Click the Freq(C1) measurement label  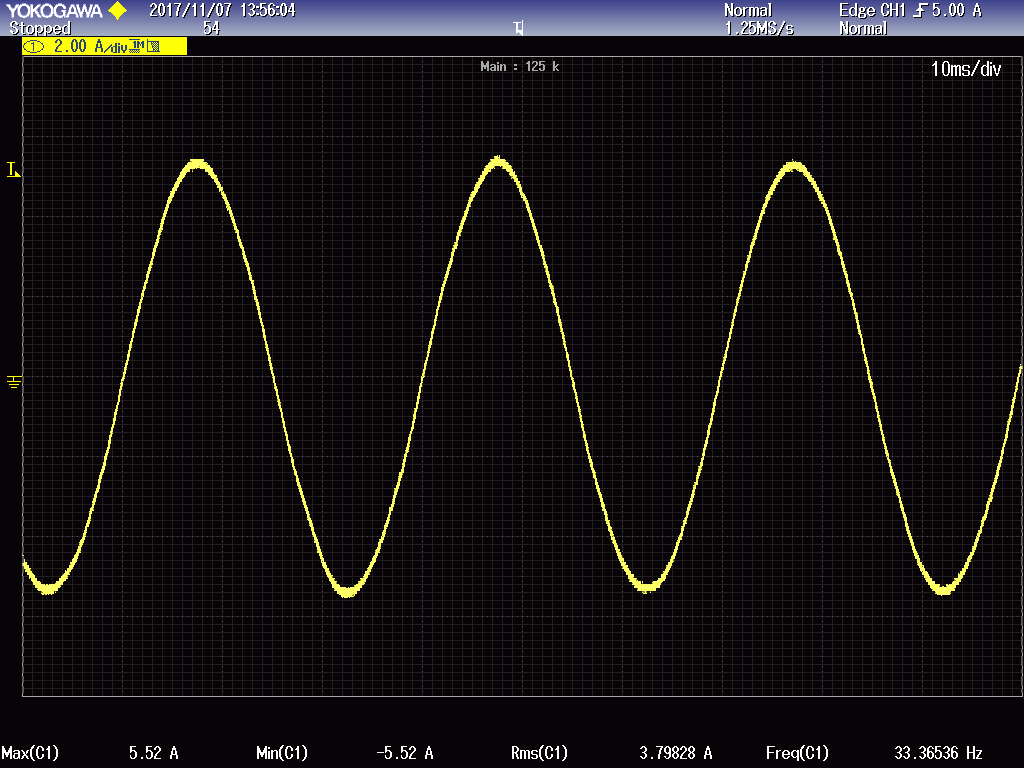click(797, 753)
